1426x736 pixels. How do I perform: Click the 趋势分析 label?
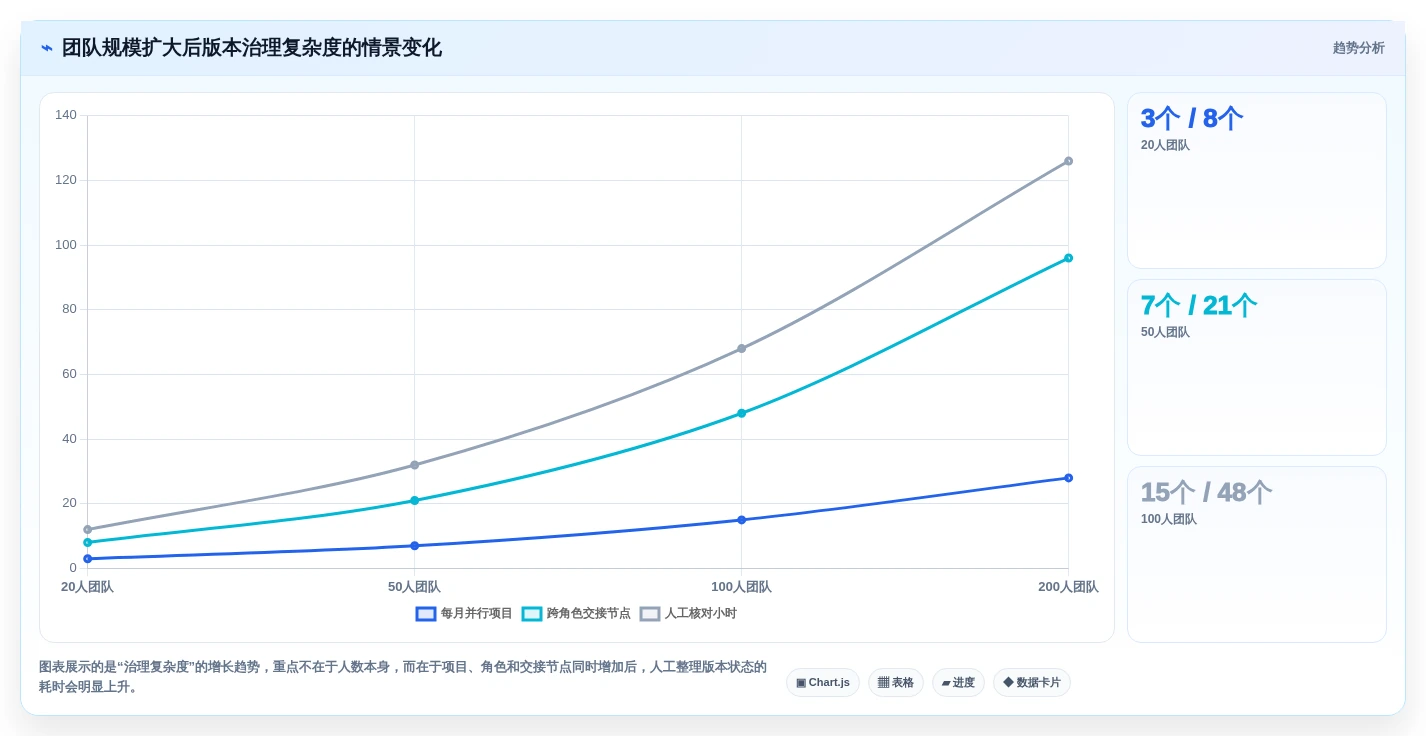[1358, 48]
